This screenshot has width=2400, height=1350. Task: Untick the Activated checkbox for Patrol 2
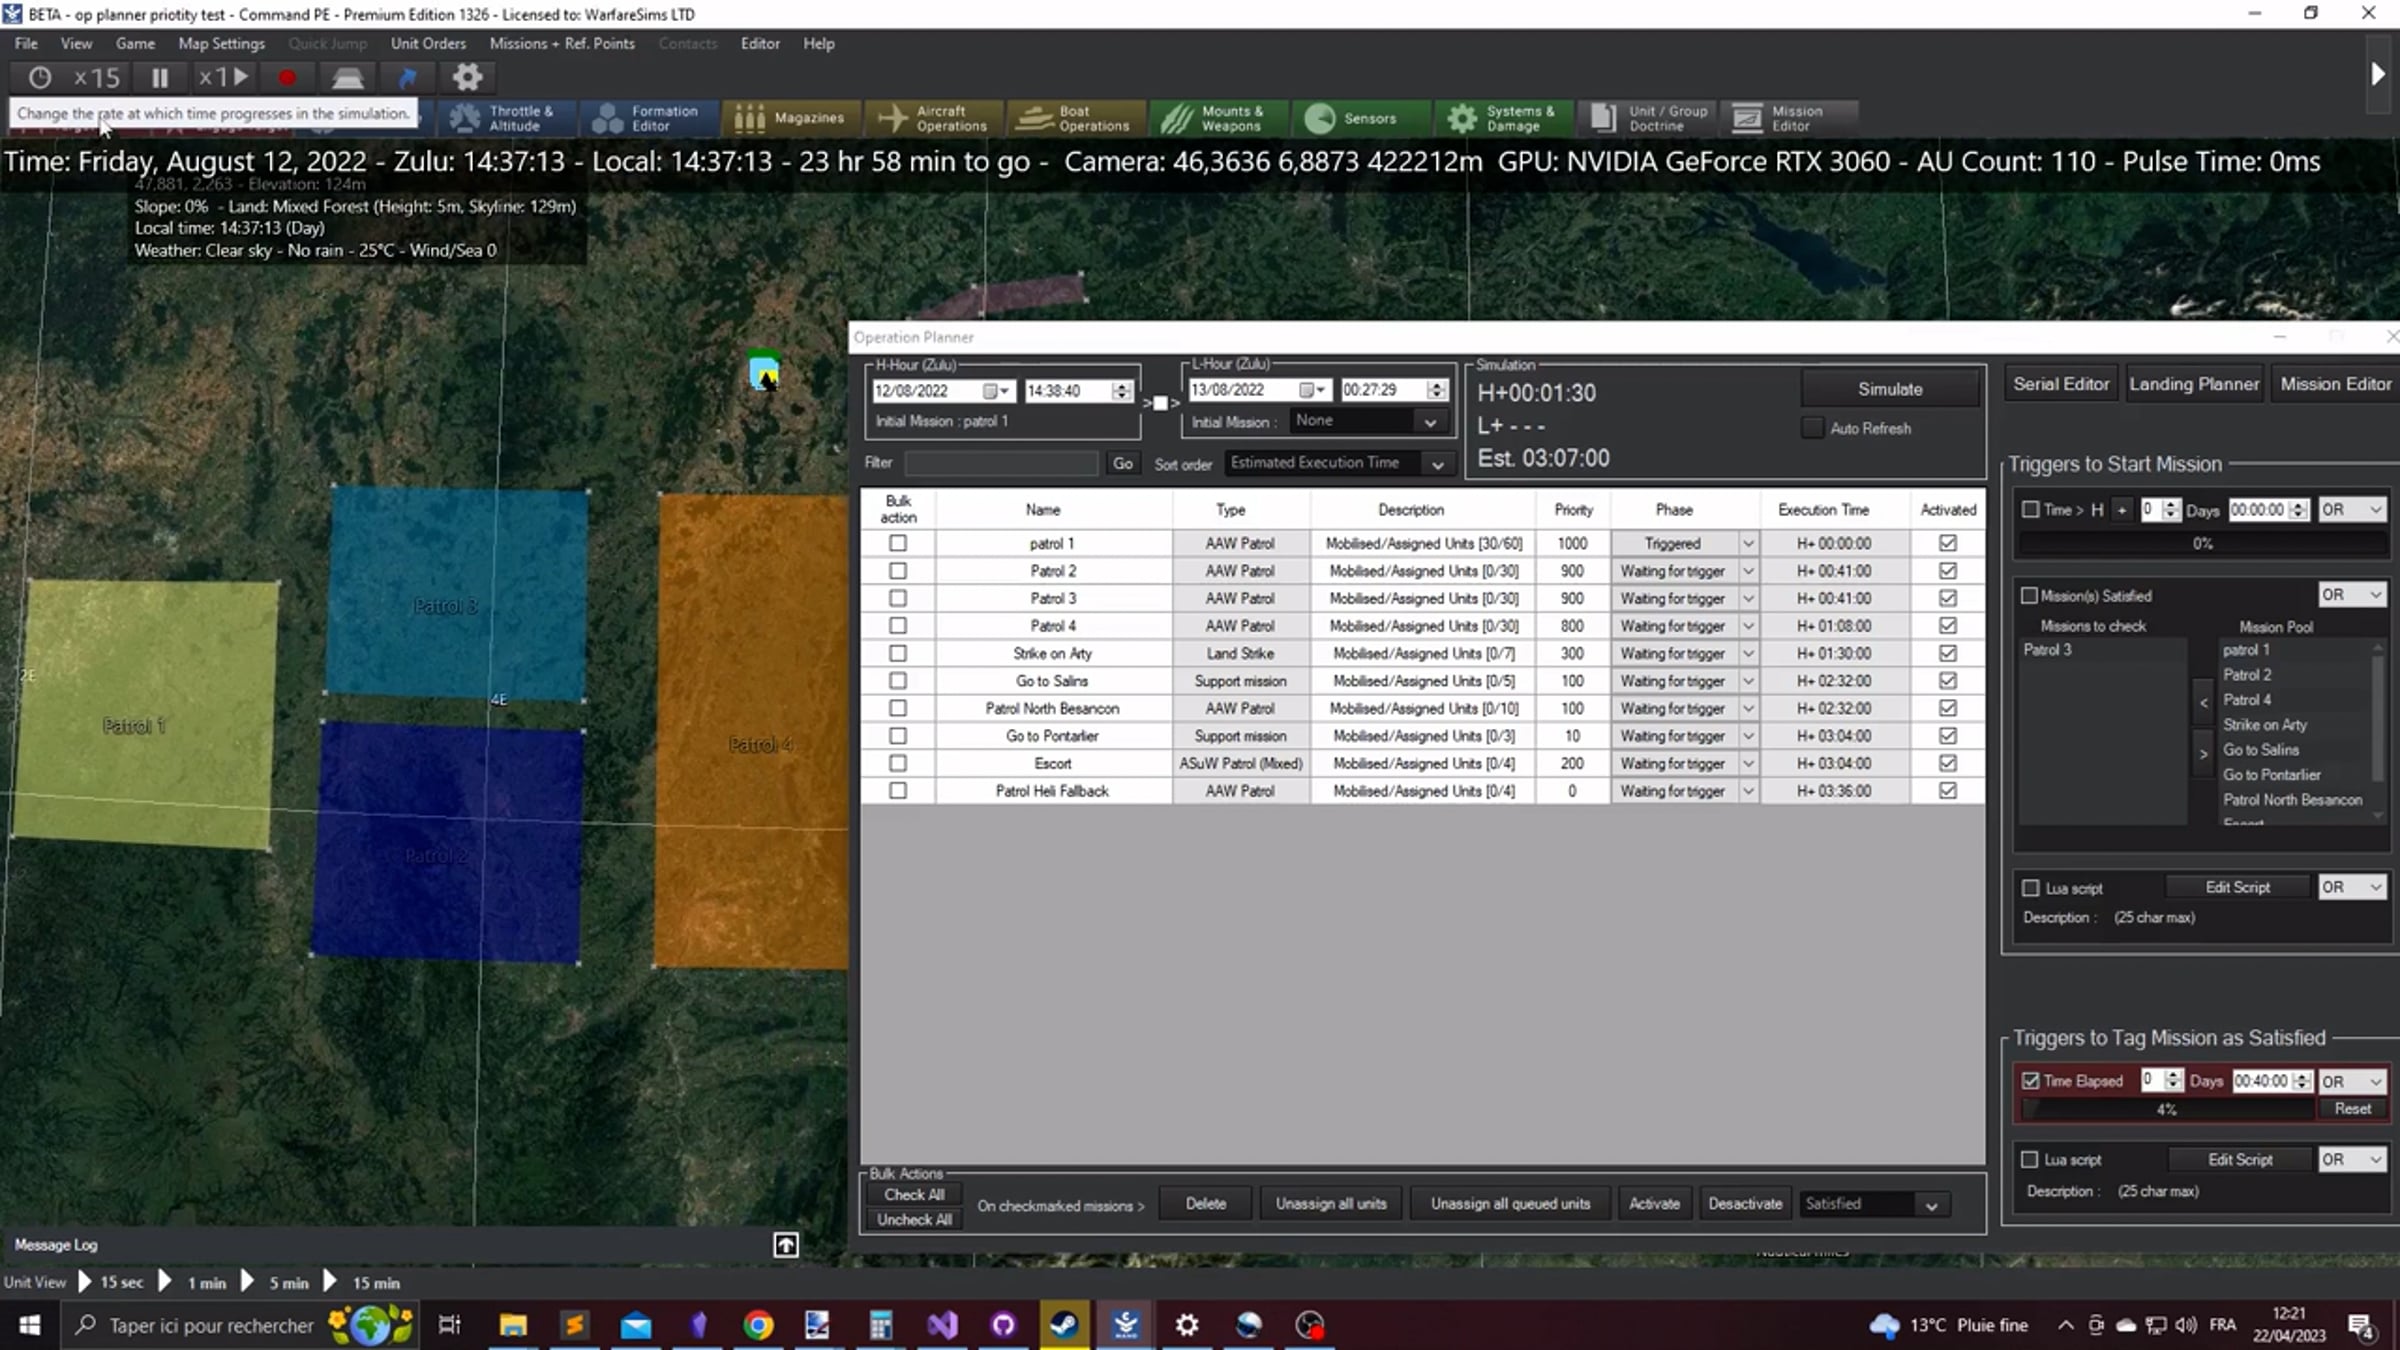[1947, 571]
